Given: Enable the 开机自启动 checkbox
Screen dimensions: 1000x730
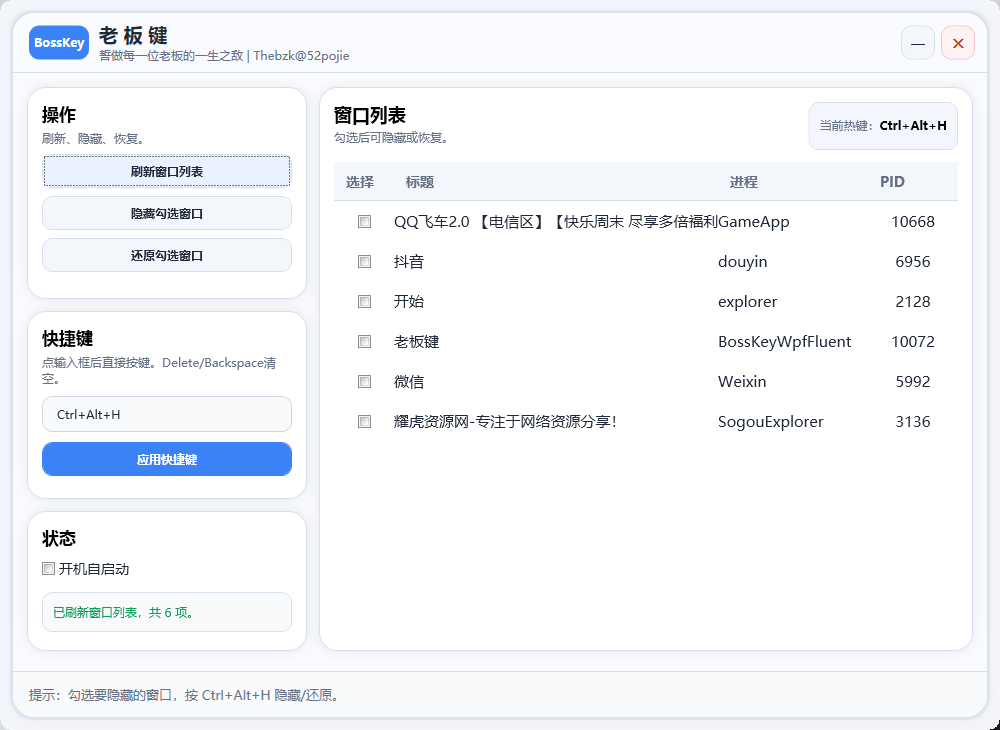Looking at the screenshot, I should (49, 569).
